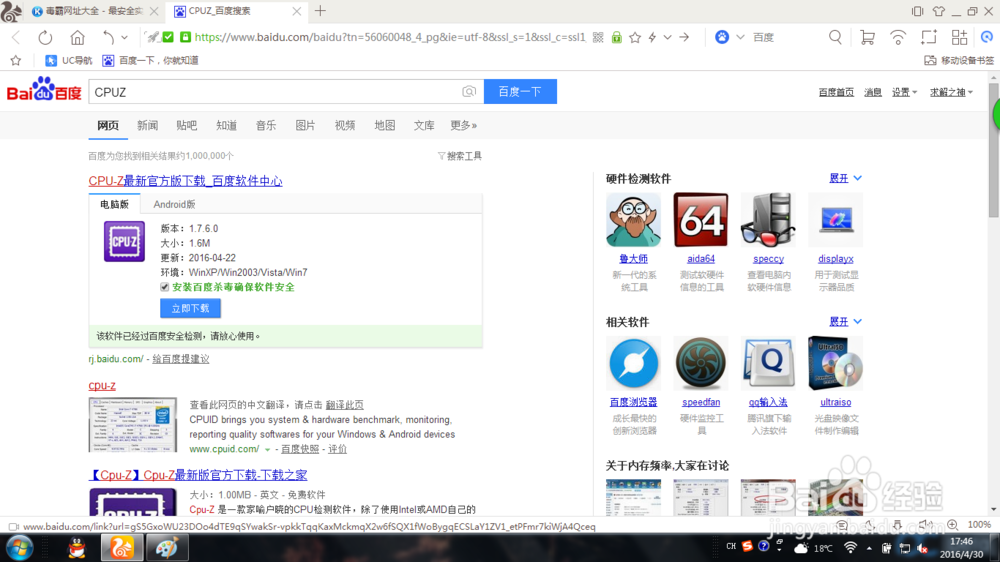Switch to the 毒霸网址大全 tab

pyautogui.click(x=92, y=11)
